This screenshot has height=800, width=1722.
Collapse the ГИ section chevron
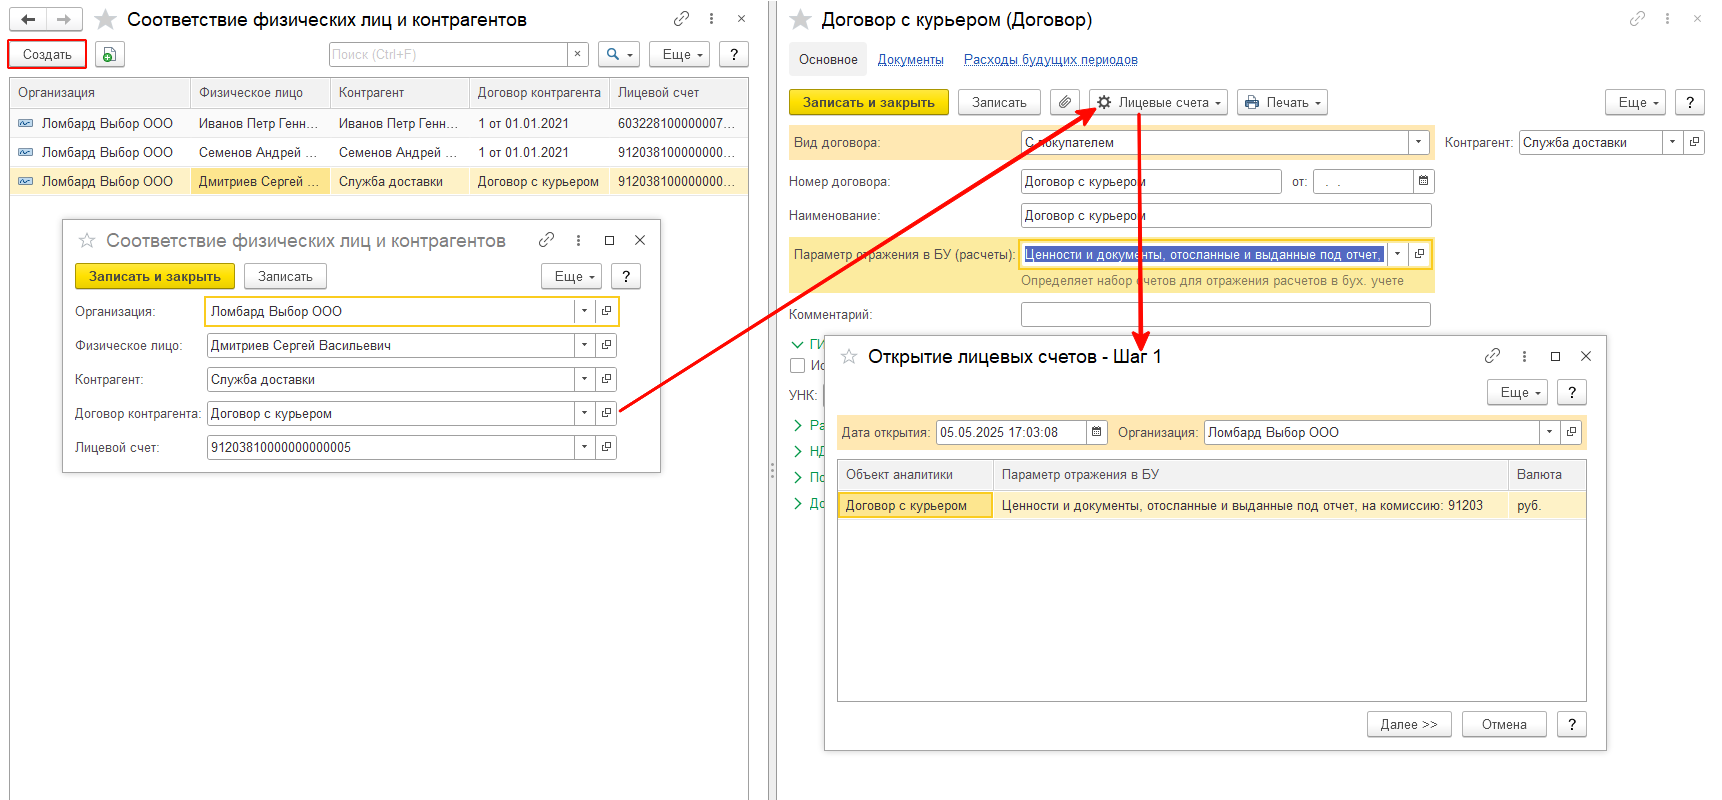point(797,344)
